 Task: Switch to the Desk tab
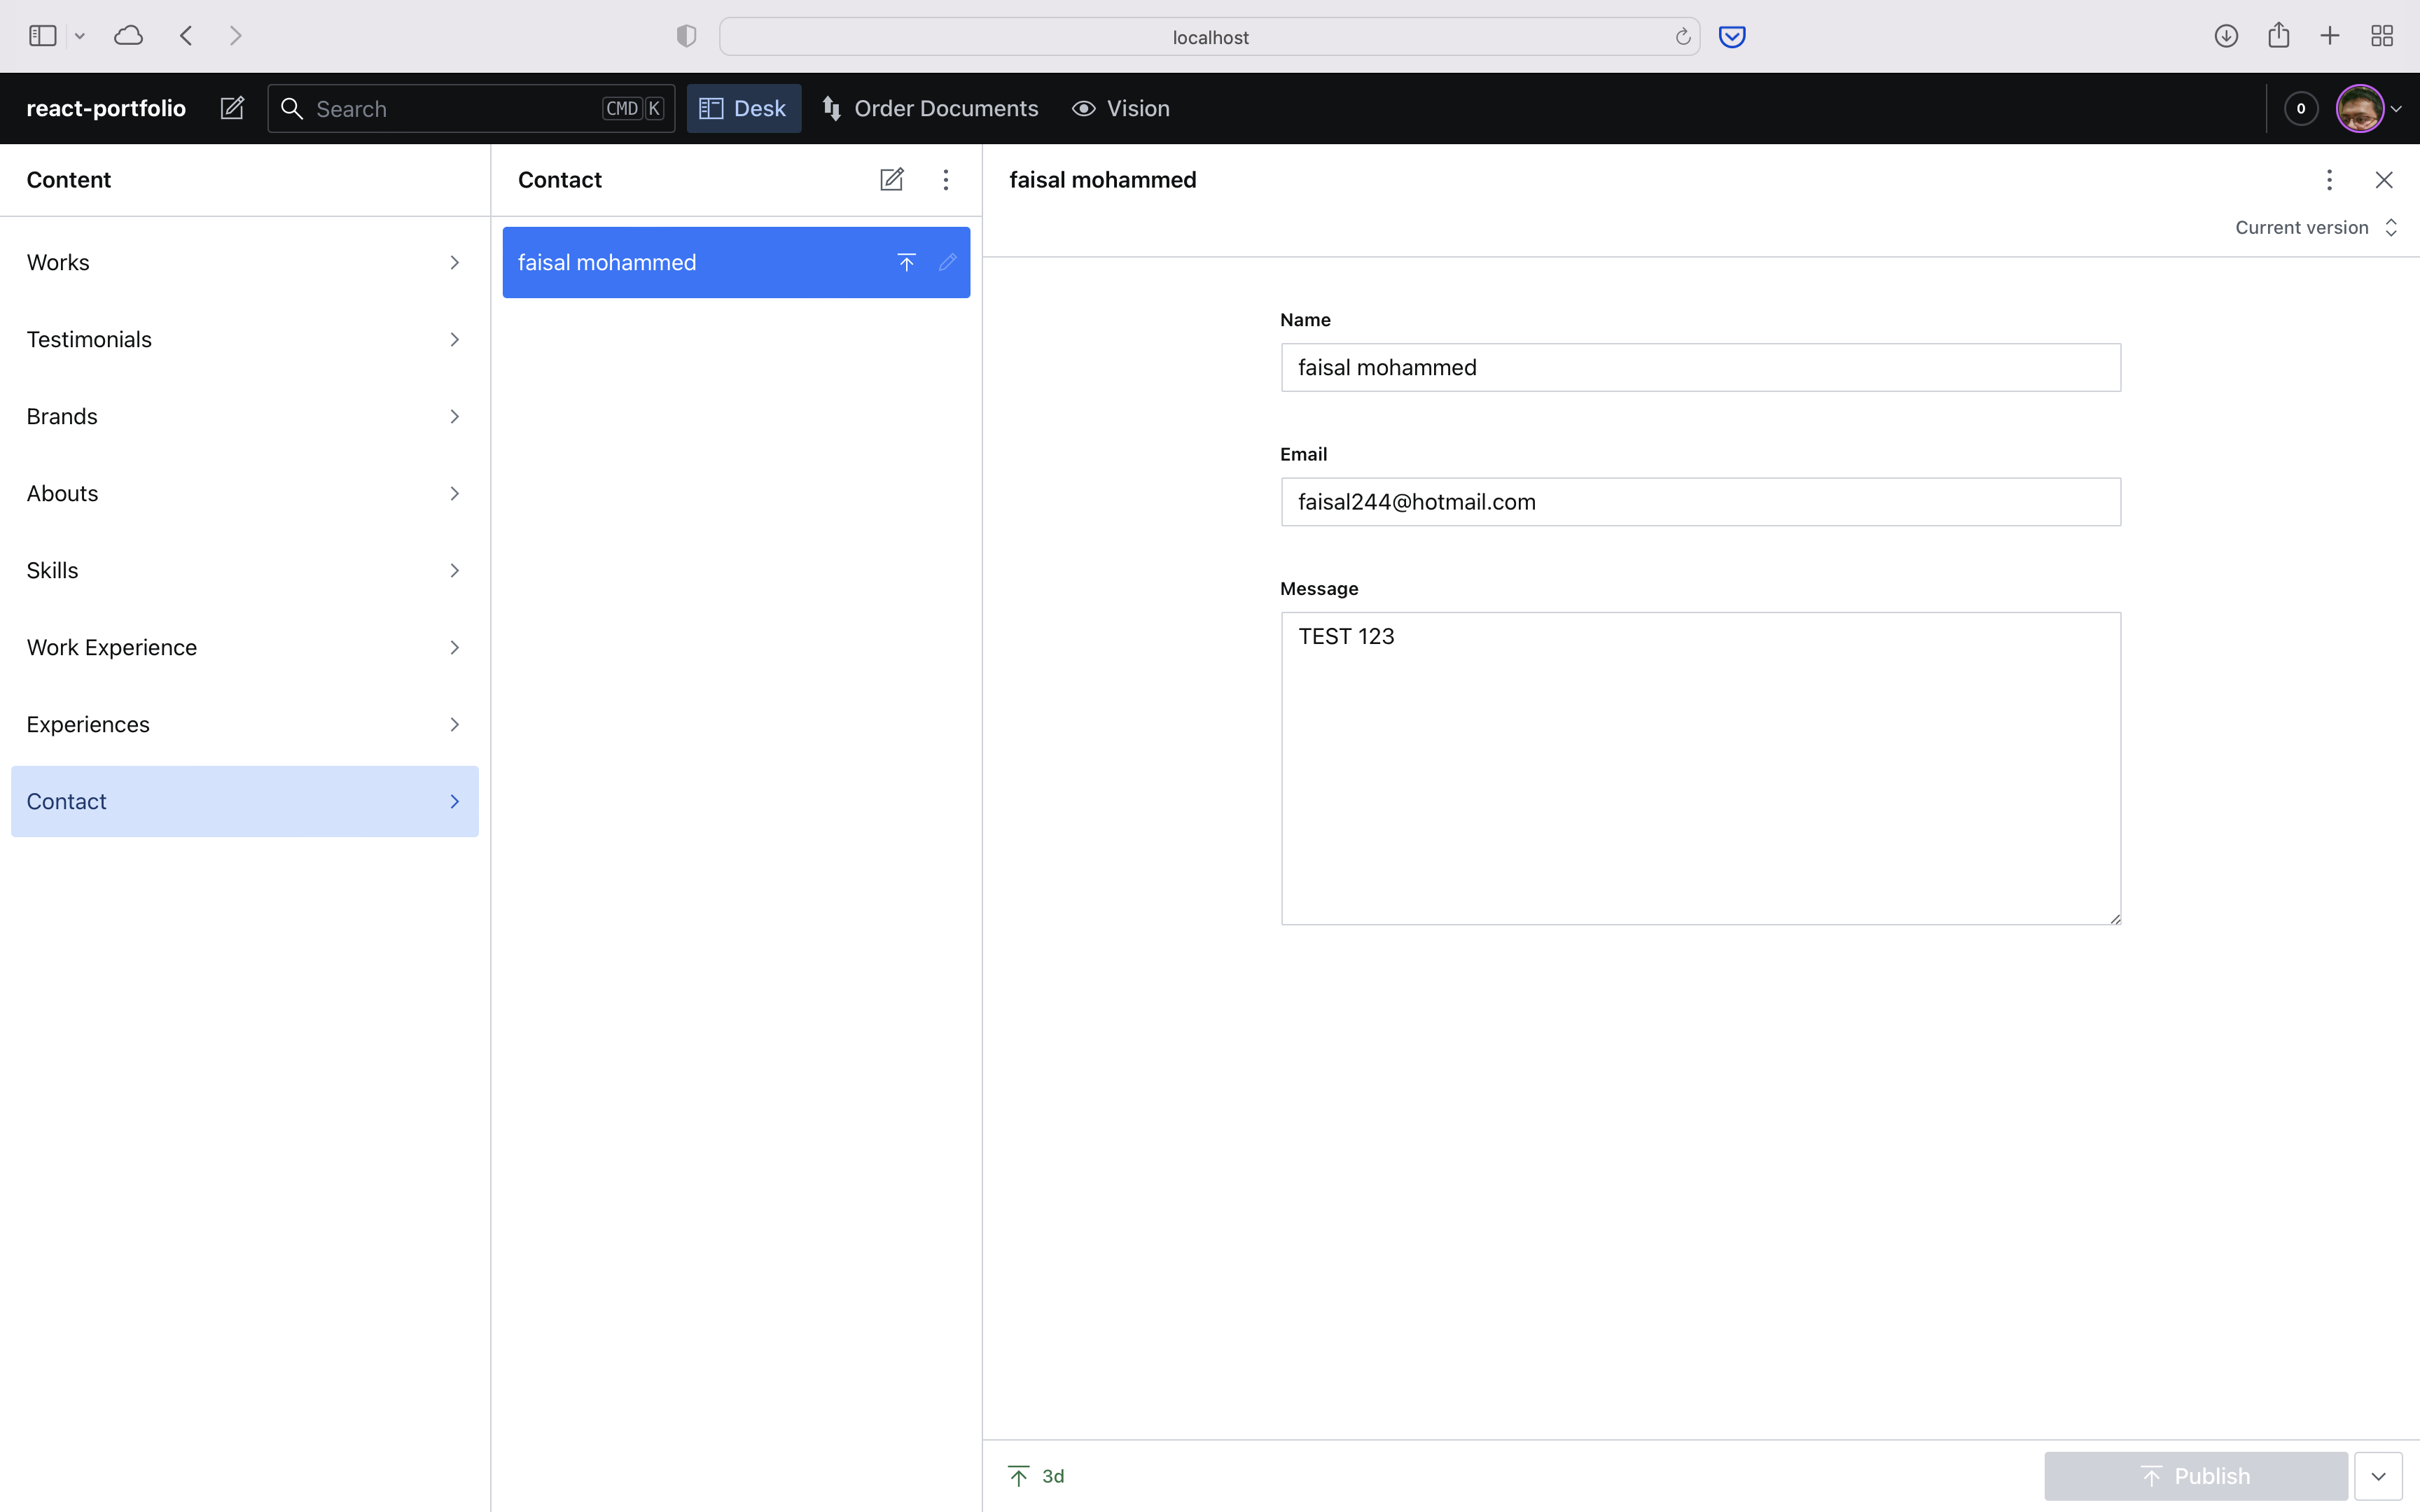[x=742, y=108]
